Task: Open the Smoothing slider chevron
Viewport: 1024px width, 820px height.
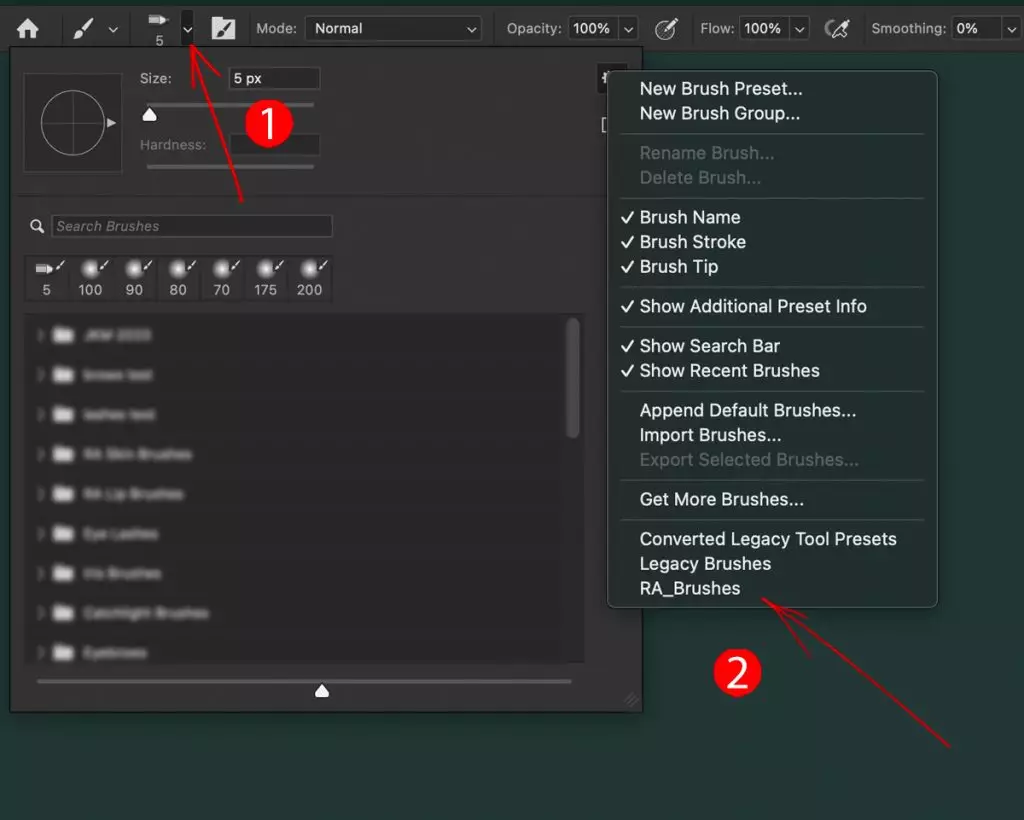Action: pyautogui.click(x=1012, y=29)
